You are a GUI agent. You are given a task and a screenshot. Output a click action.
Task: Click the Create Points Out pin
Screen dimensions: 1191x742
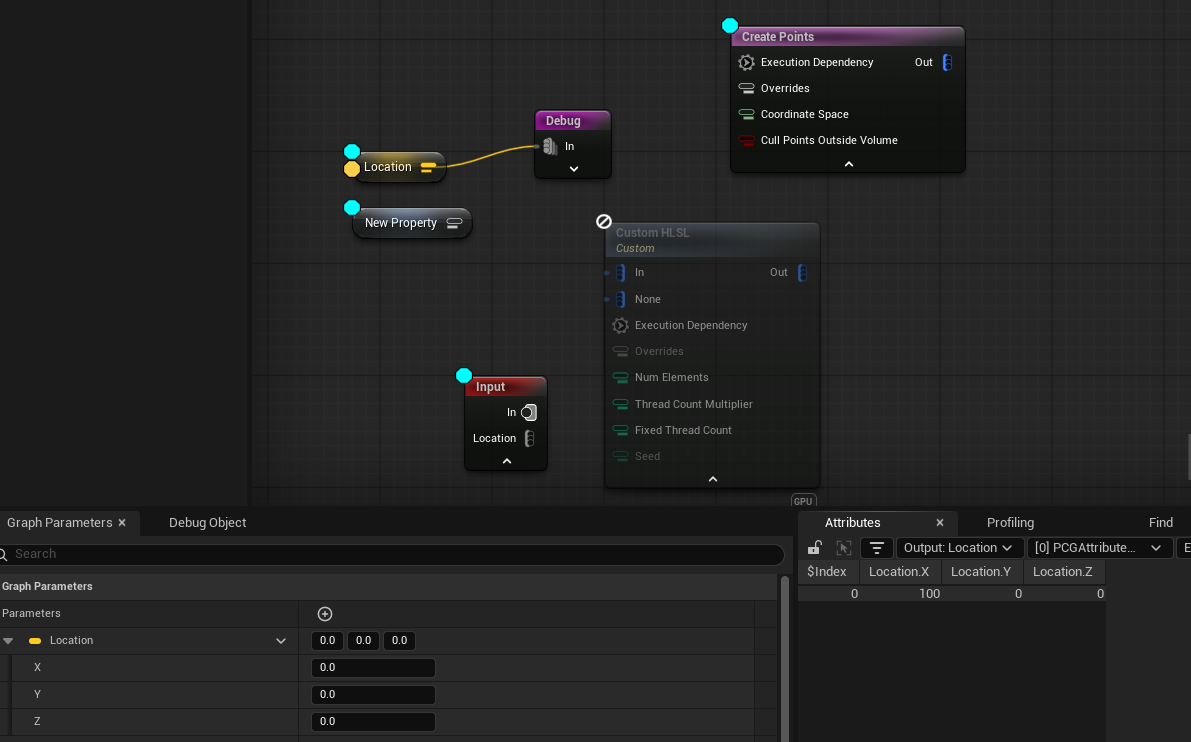946,62
